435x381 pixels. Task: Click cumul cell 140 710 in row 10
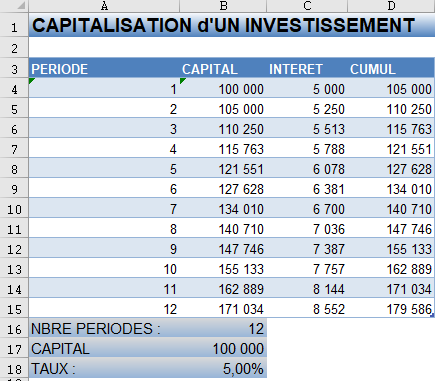[x=391, y=209]
